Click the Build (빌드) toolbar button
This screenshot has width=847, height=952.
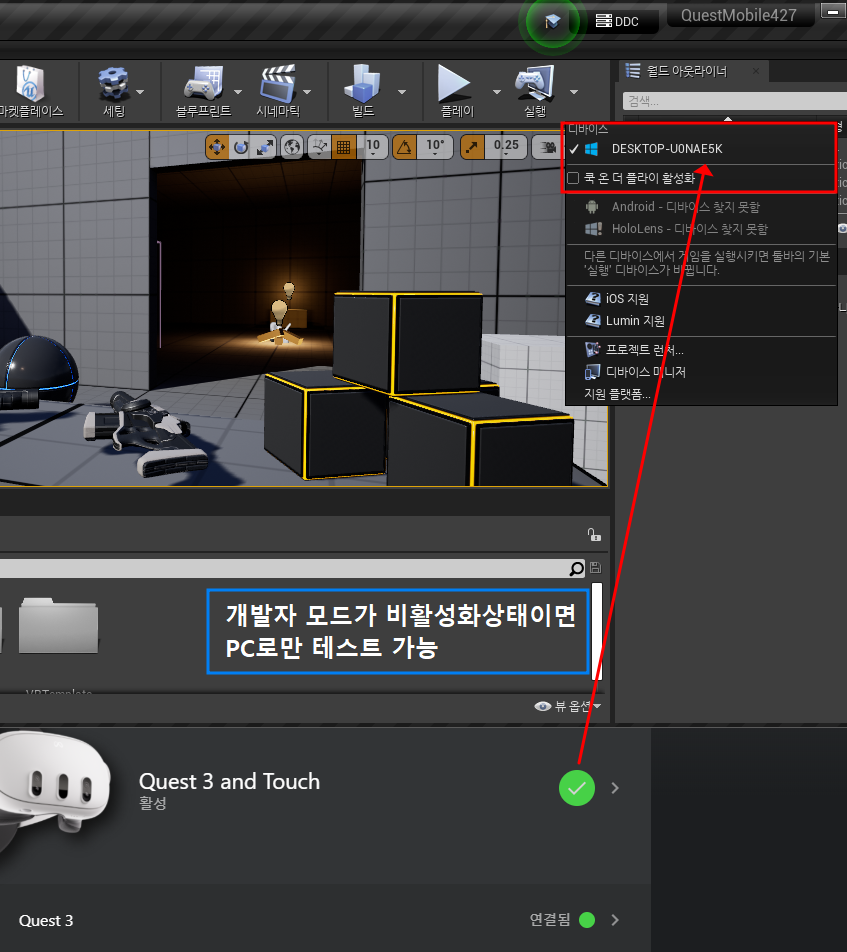[x=362, y=91]
